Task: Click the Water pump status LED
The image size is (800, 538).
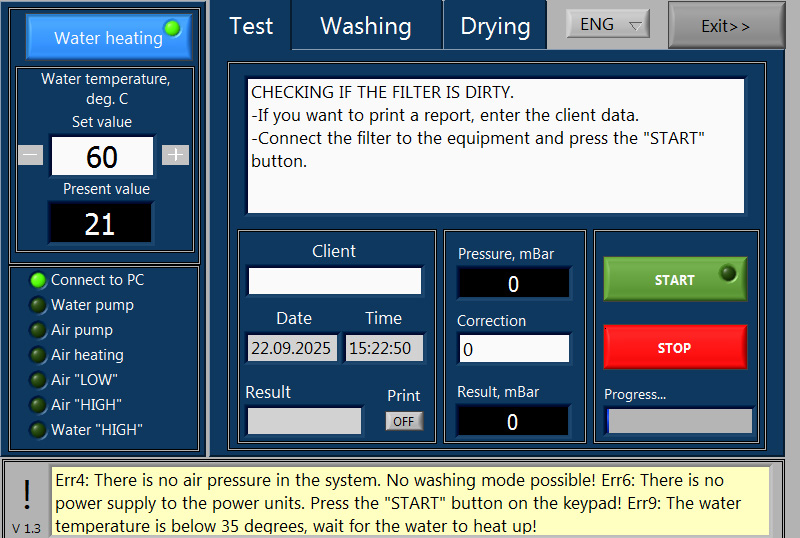Action: point(38,305)
